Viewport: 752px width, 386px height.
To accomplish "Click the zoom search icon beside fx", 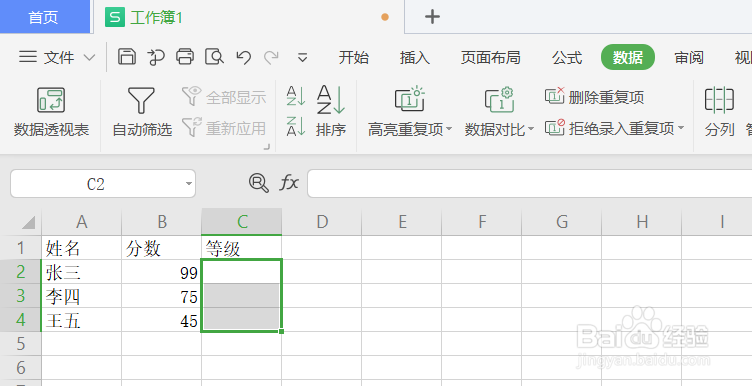I will click(259, 183).
